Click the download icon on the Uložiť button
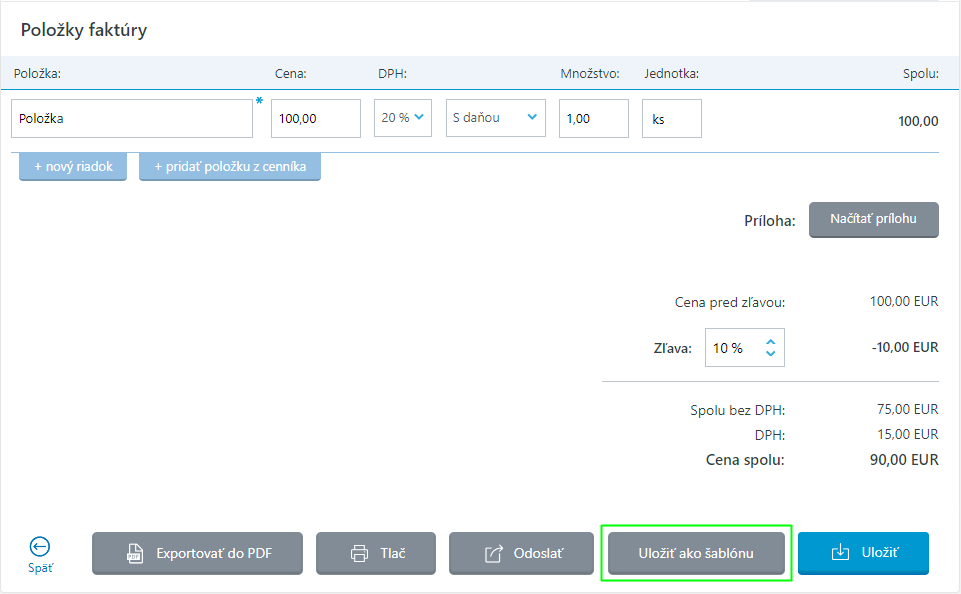This screenshot has height=594, width=961. coord(840,553)
